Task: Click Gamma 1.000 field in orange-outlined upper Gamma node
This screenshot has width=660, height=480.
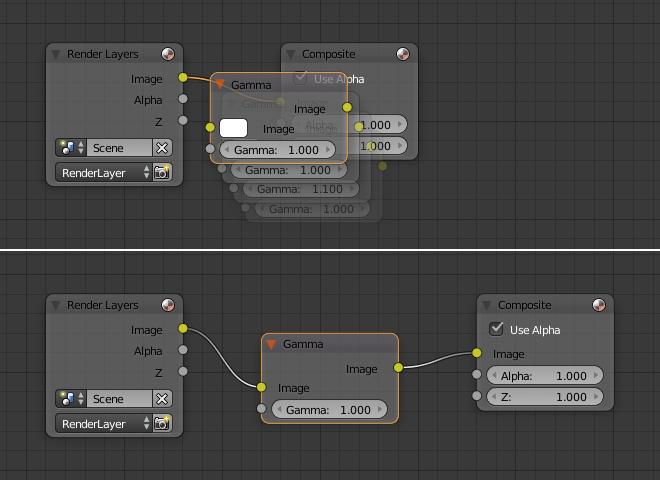Action: click(x=277, y=150)
